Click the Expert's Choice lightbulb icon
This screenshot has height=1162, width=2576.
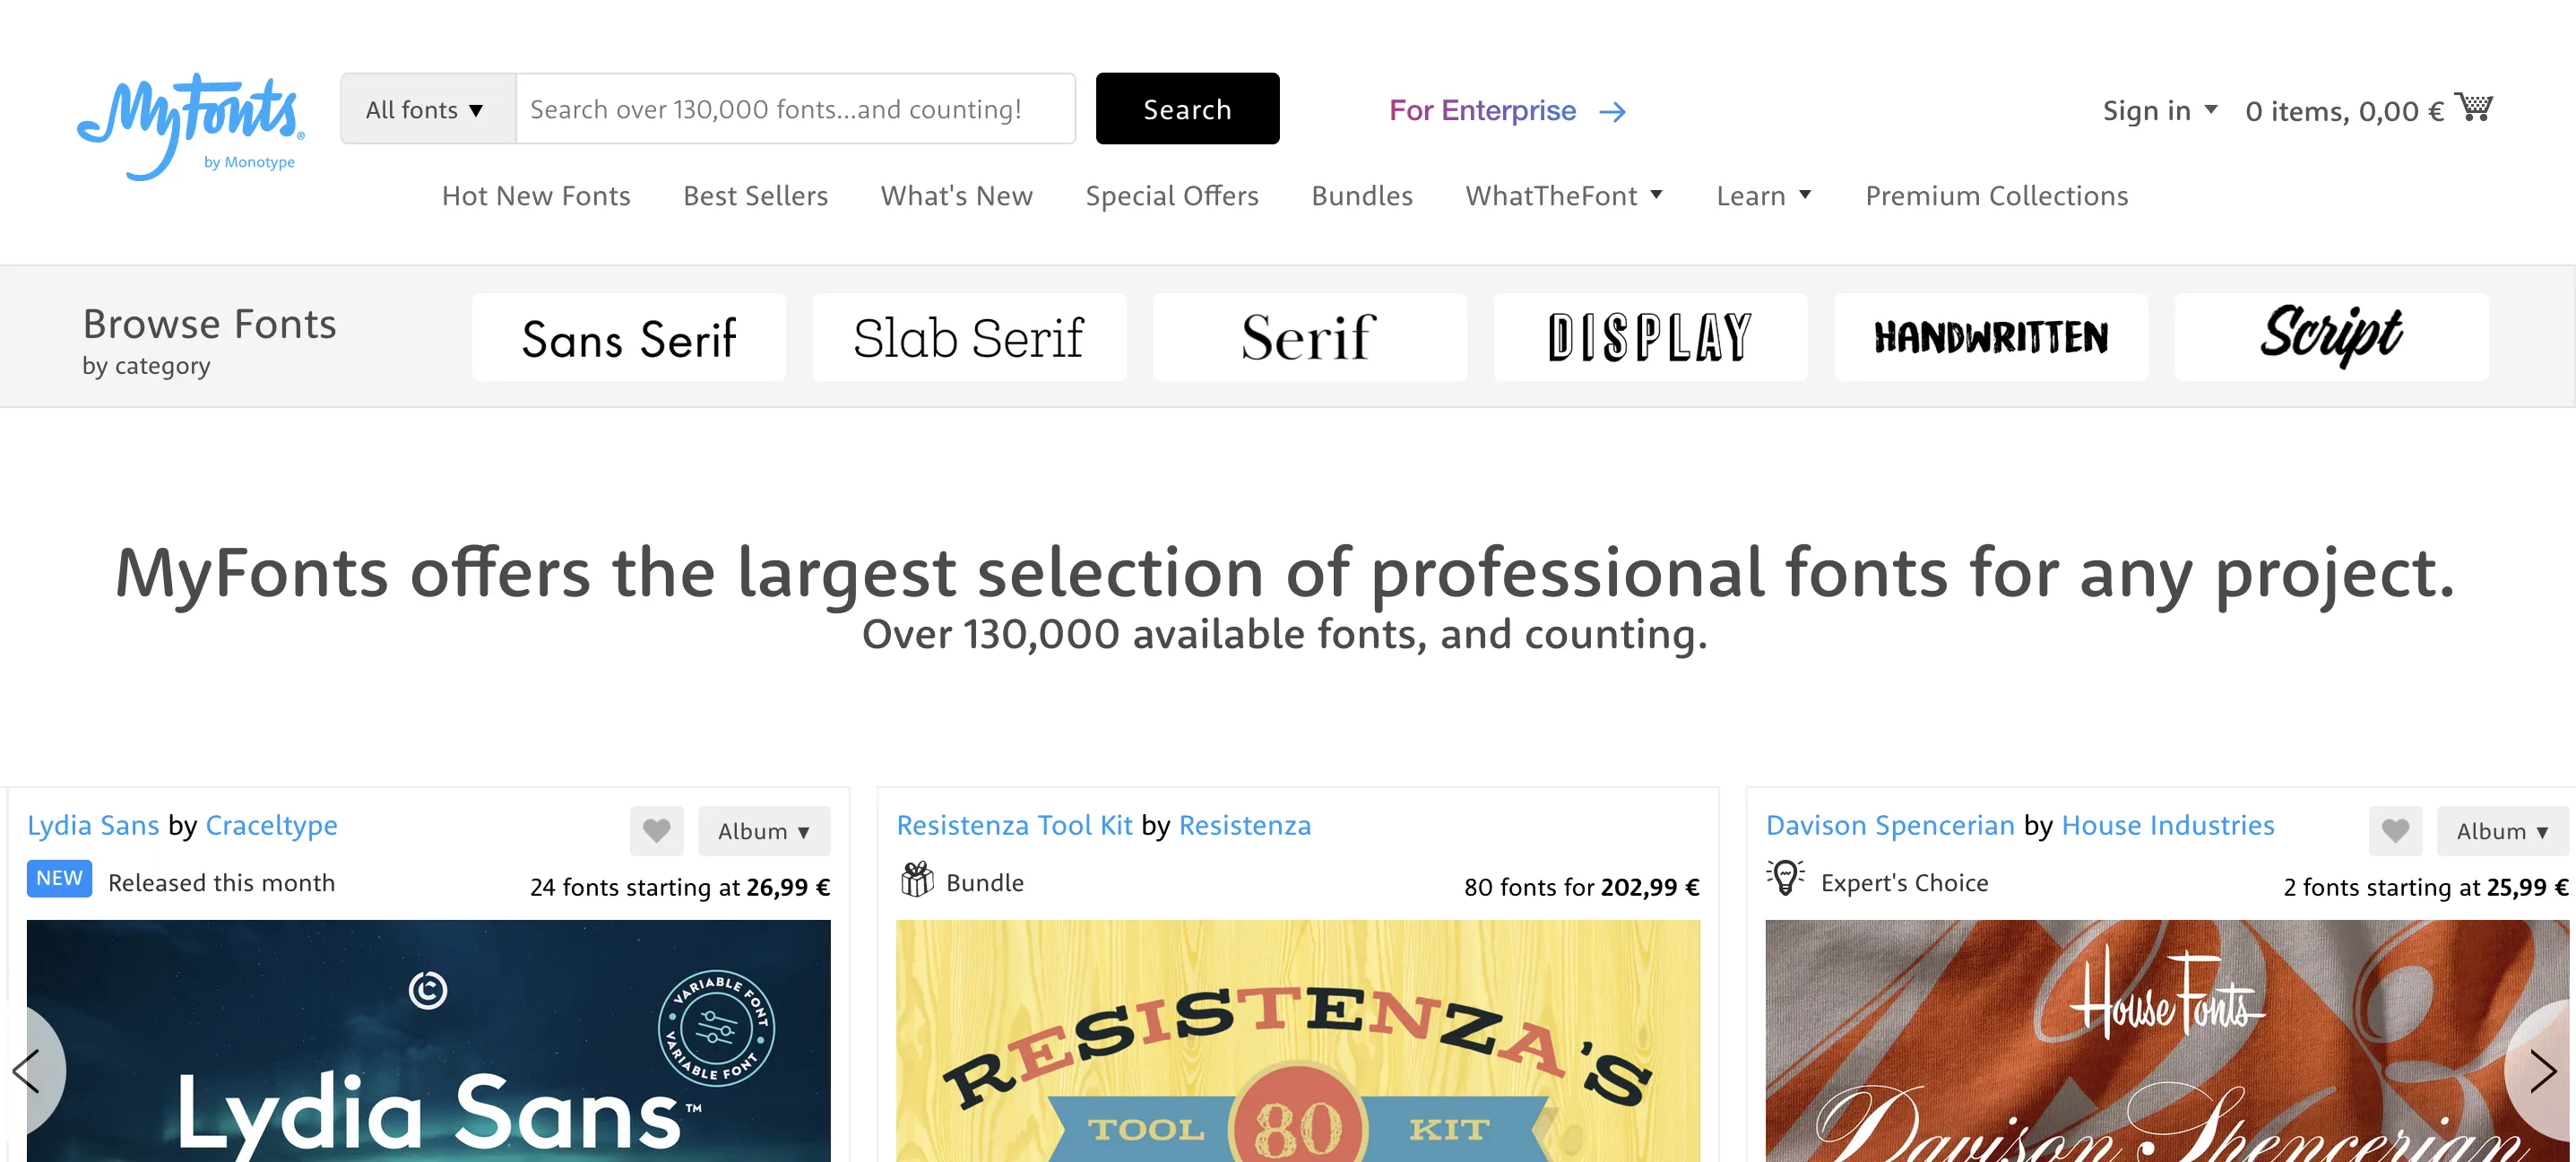1785,878
